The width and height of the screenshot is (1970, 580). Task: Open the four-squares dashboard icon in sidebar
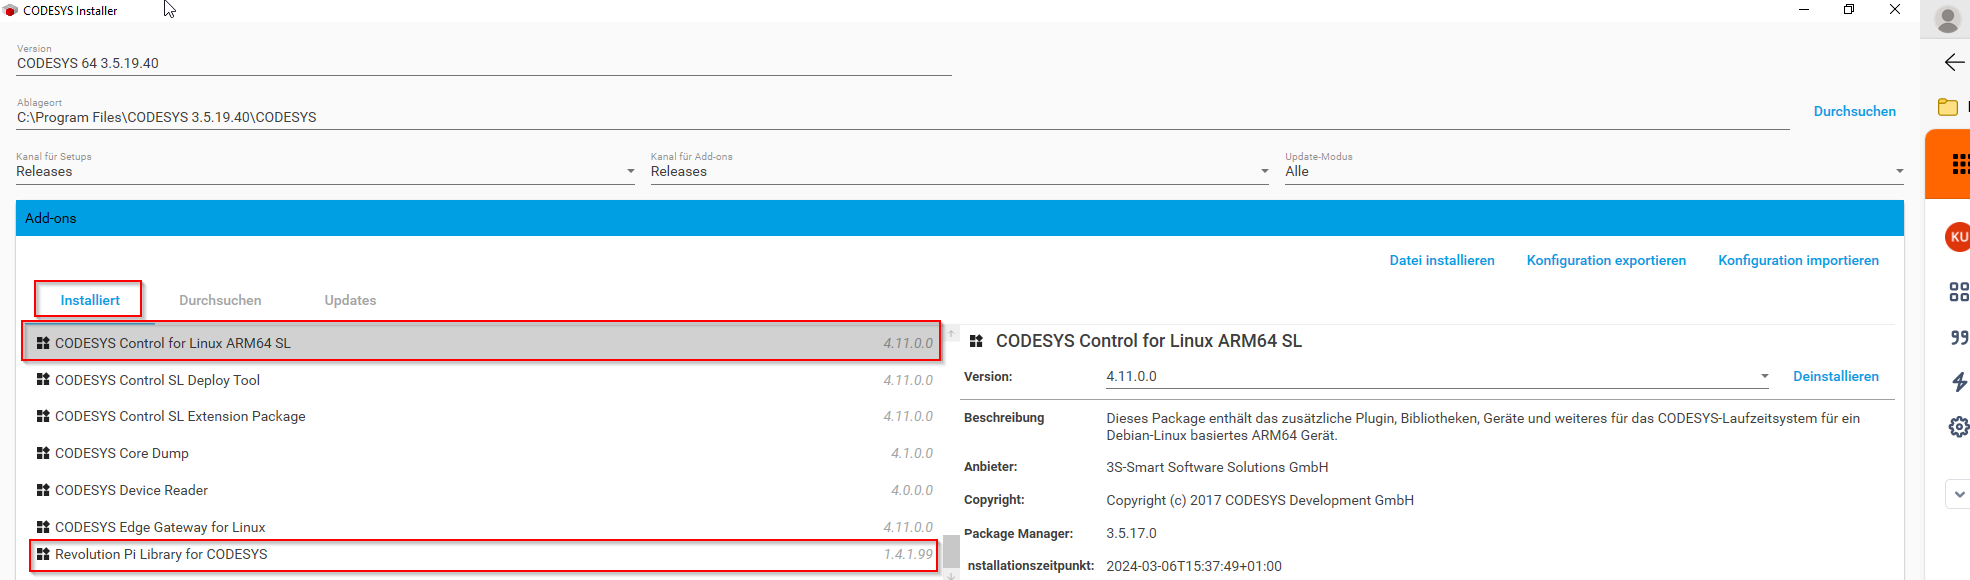1958,291
